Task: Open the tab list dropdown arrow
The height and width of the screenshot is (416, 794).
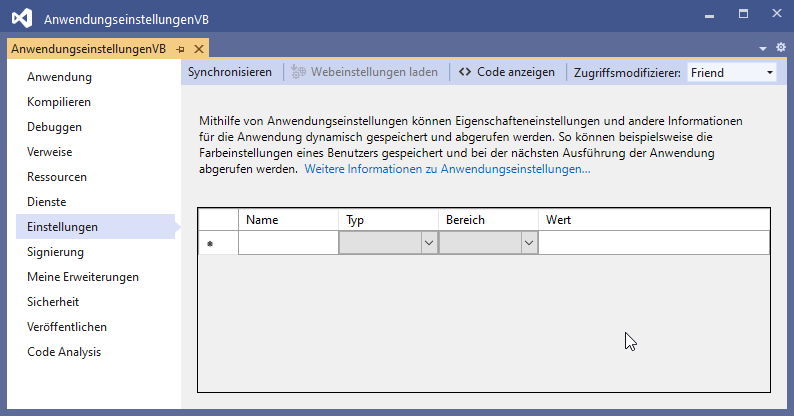Action: 763,49
